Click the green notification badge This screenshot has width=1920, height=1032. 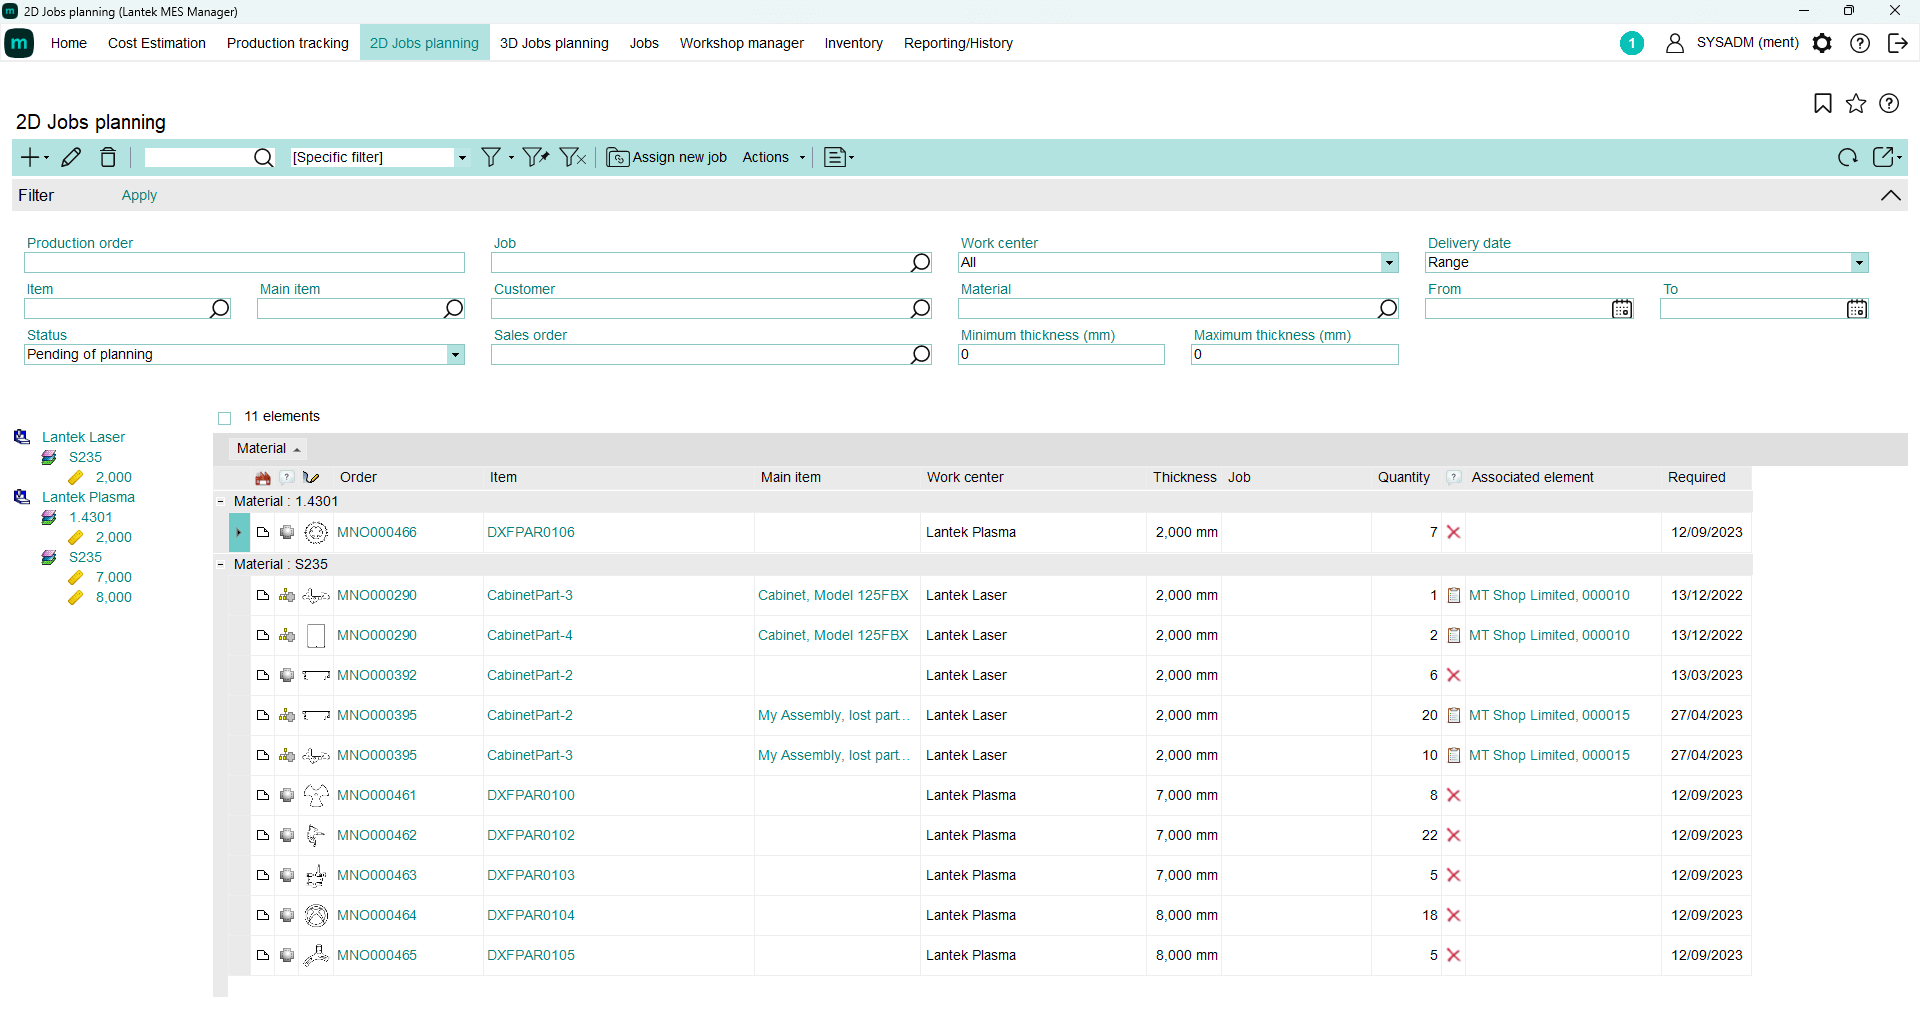coord(1631,43)
